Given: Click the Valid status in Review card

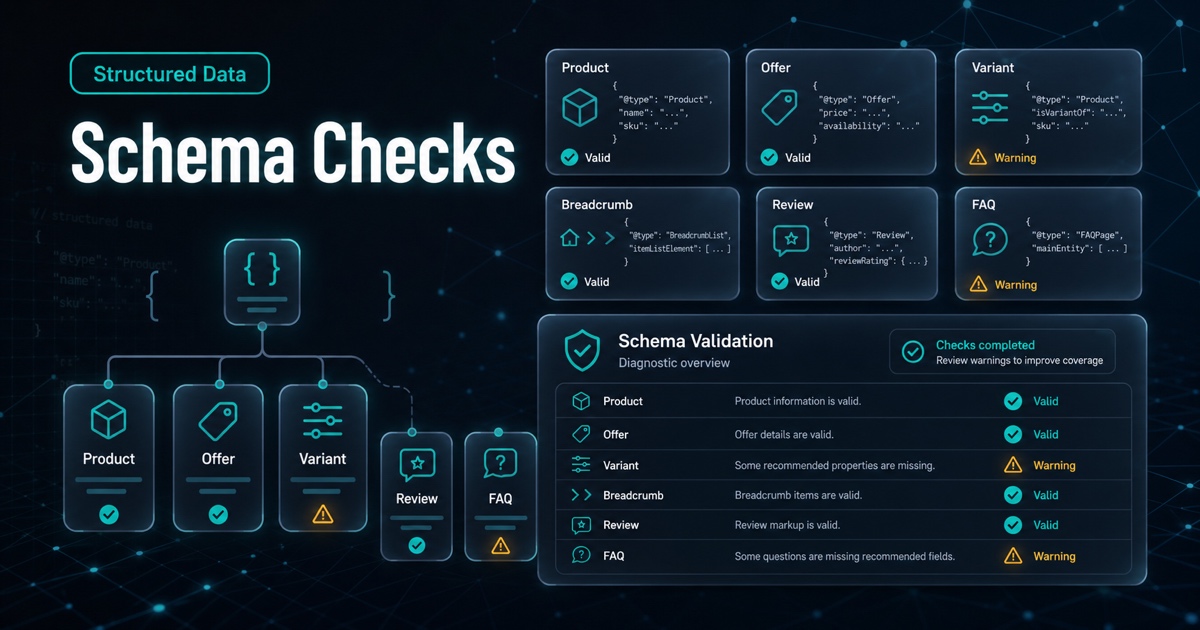Looking at the screenshot, I should click(x=796, y=282).
